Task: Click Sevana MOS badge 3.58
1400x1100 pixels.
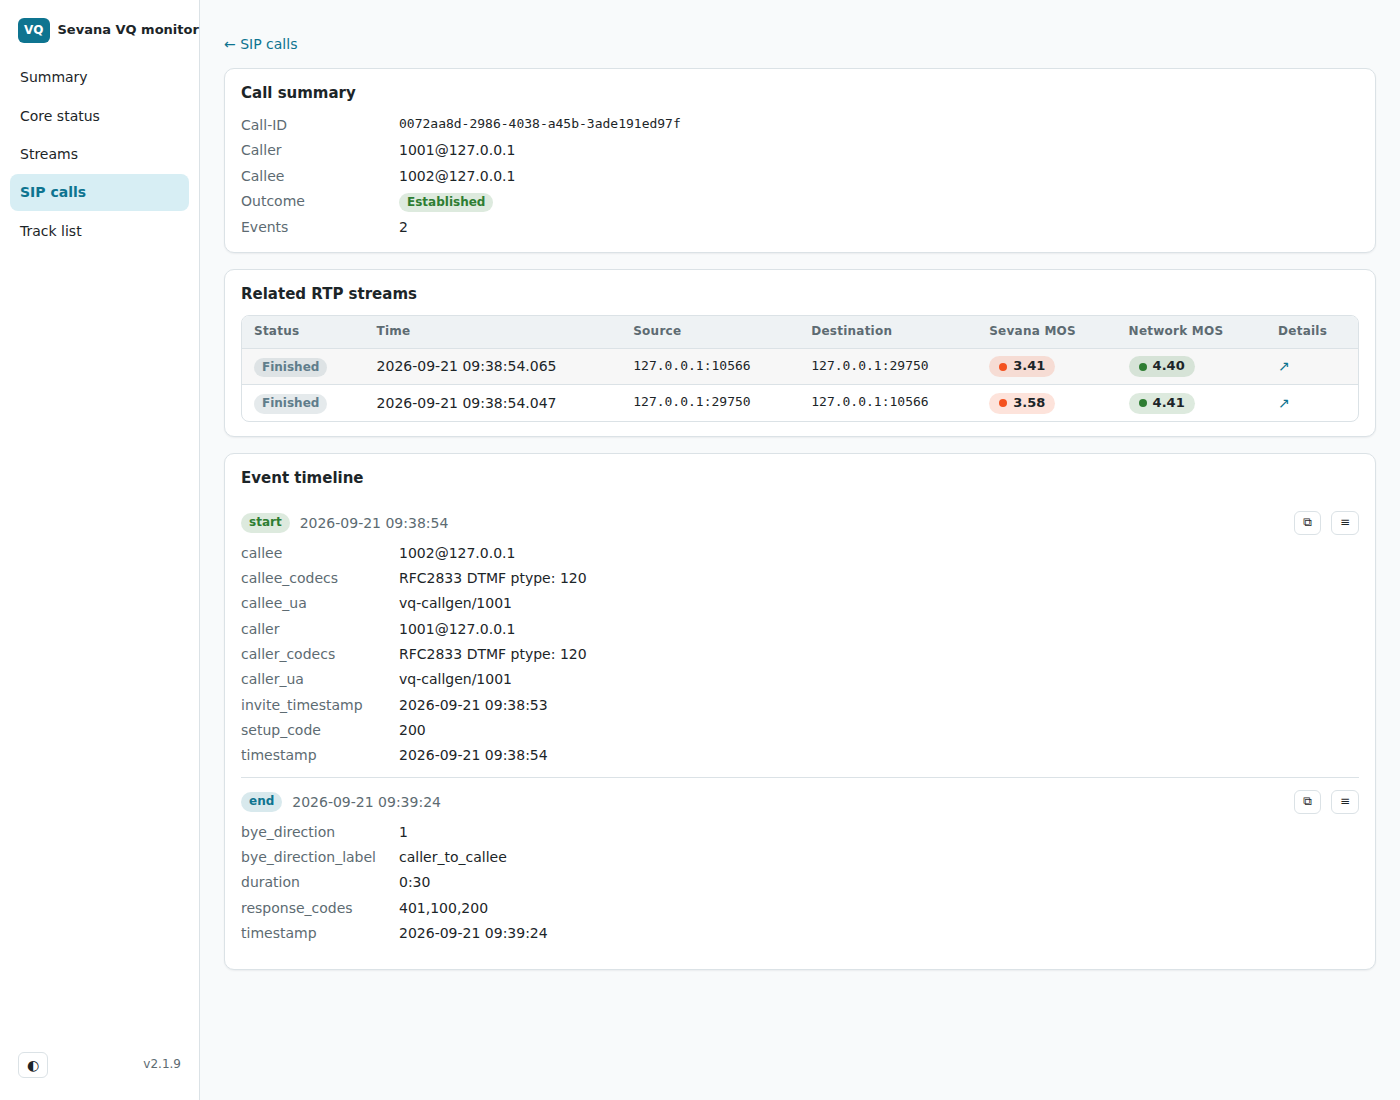Action: [1022, 403]
